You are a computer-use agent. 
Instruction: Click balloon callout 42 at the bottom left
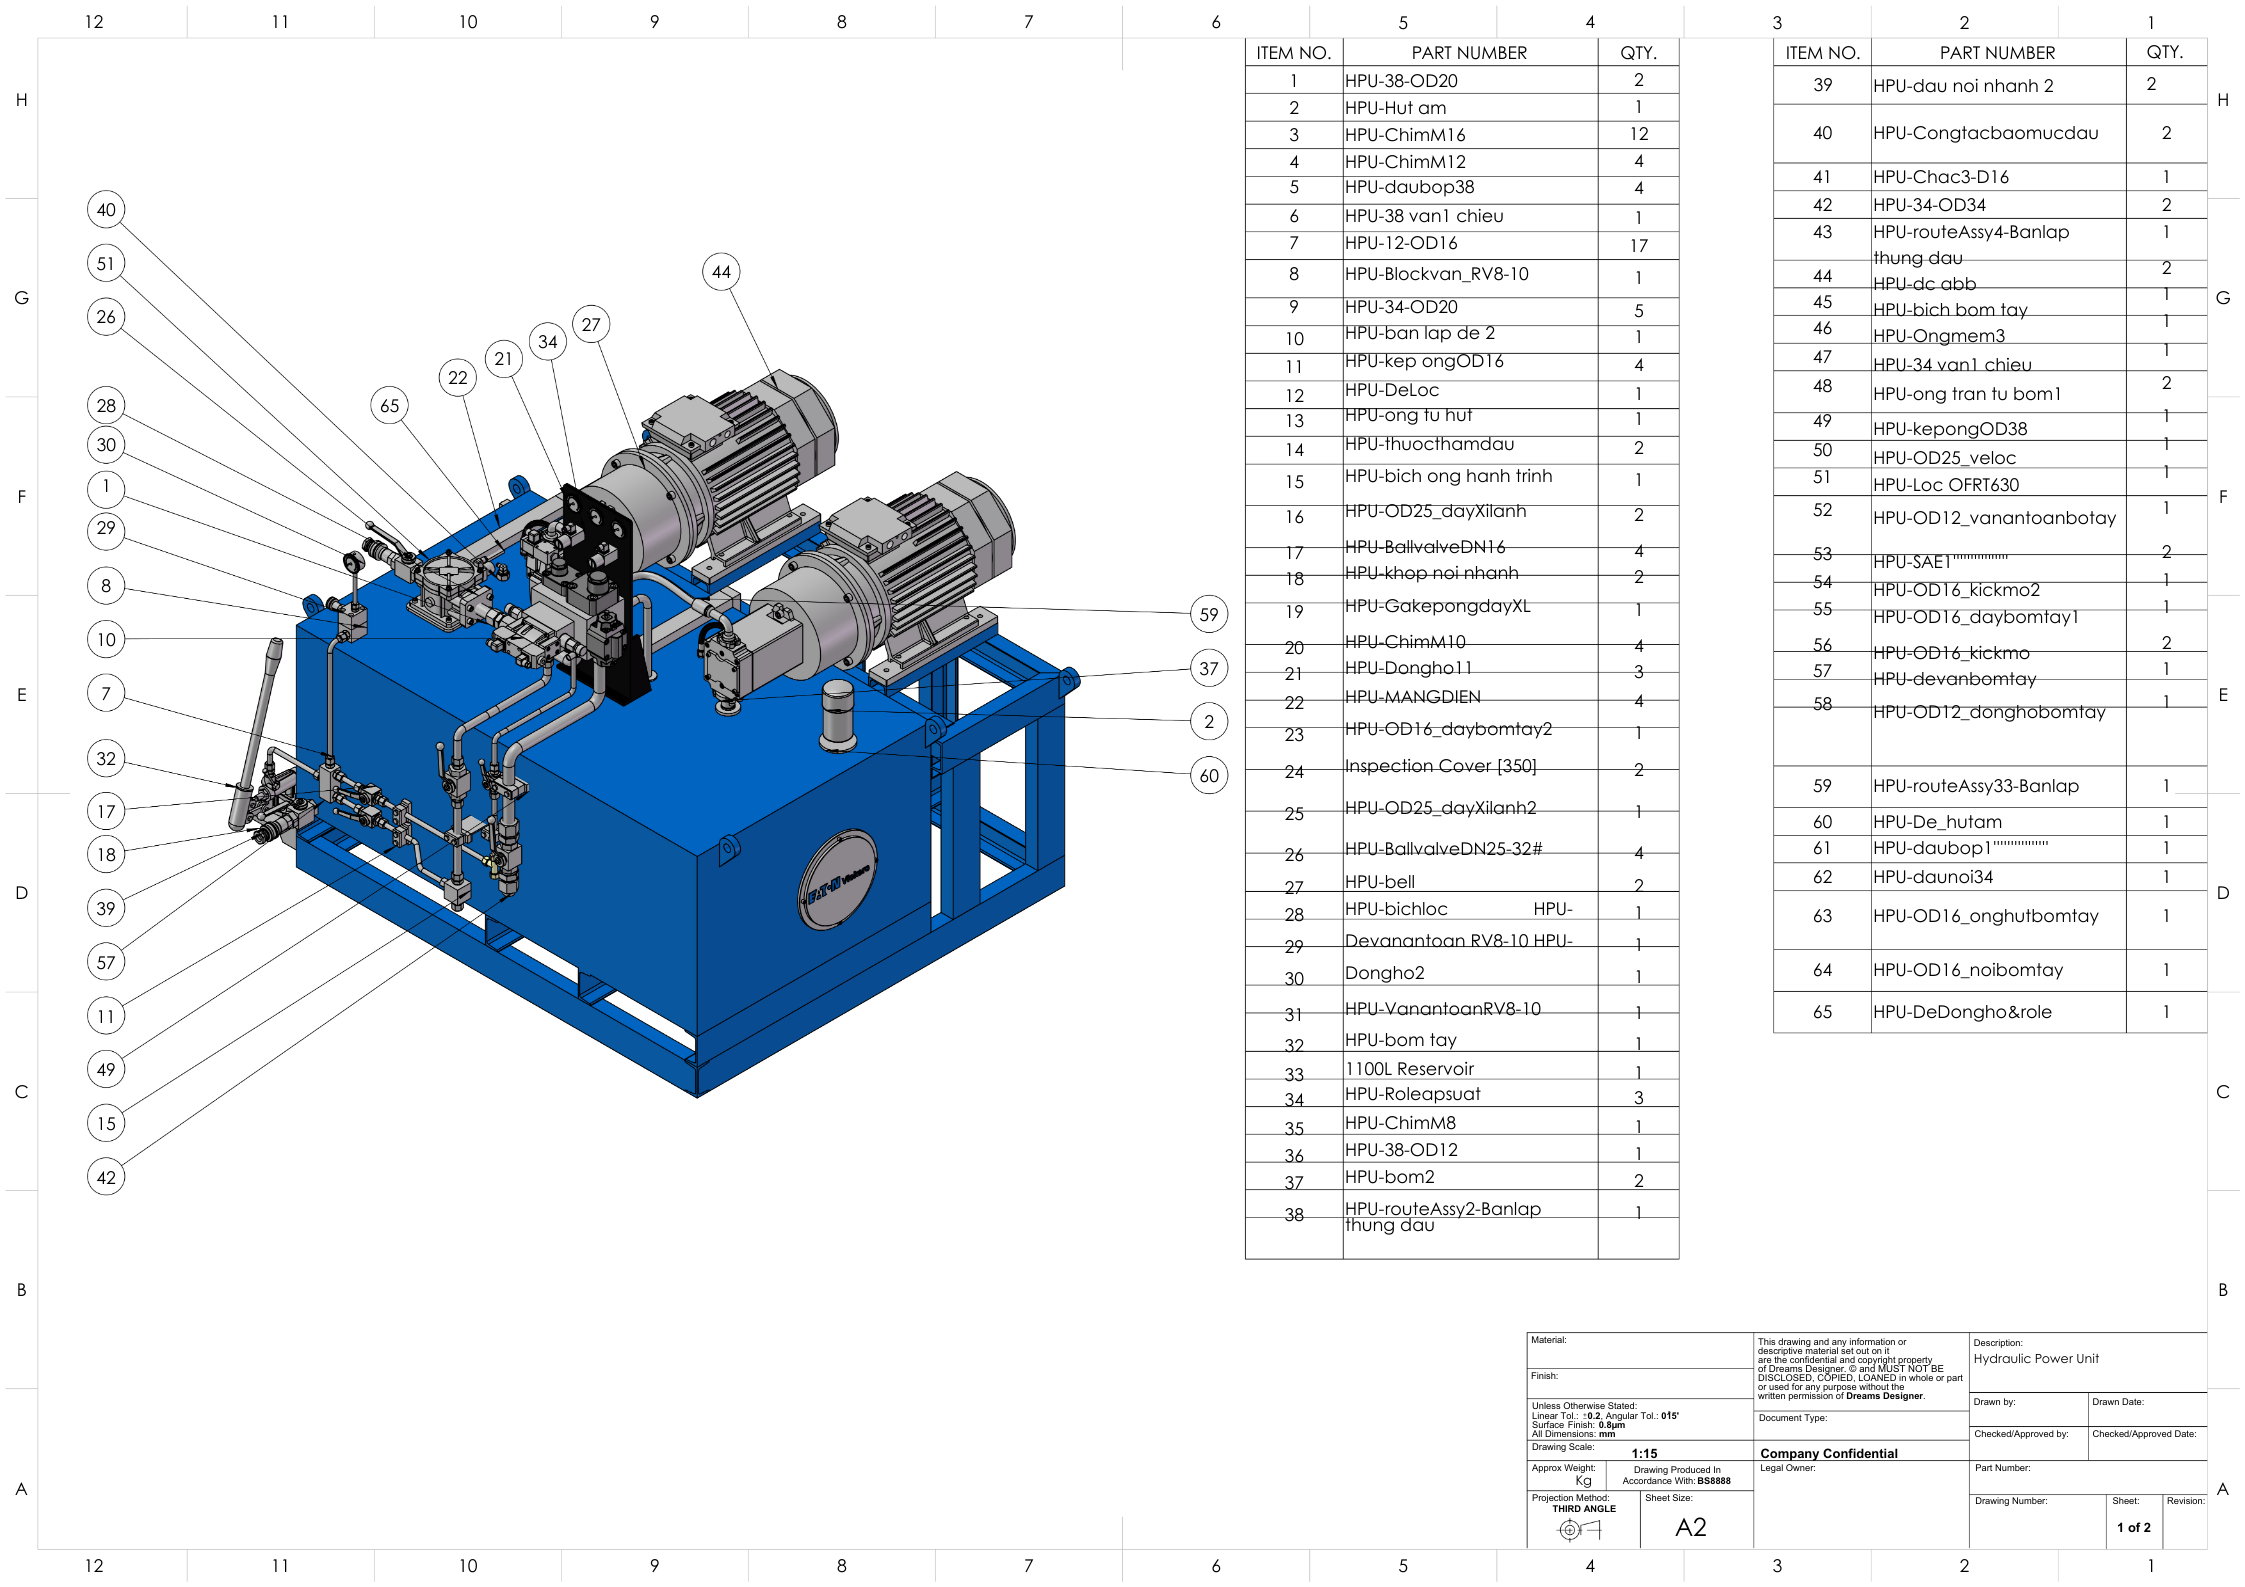pos(106,1178)
